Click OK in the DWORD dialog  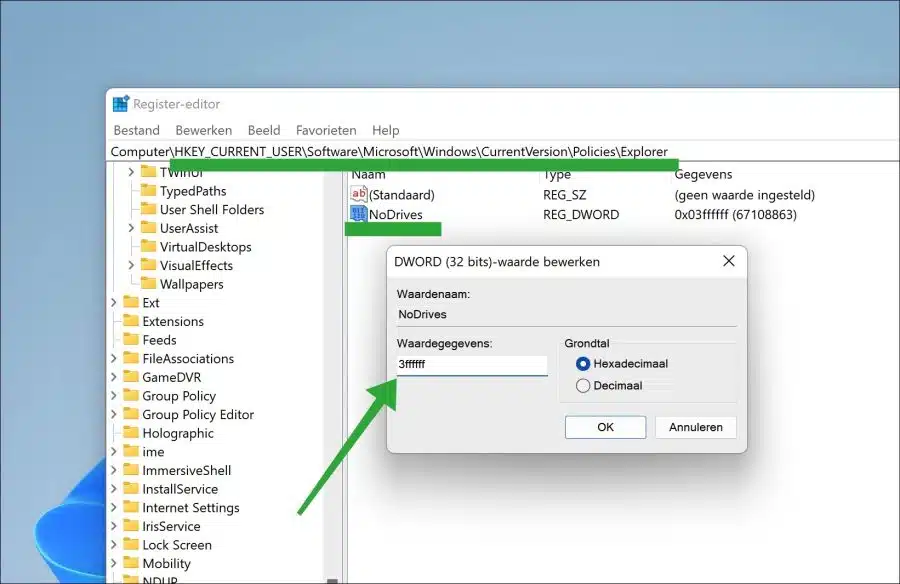click(x=605, y=427)
